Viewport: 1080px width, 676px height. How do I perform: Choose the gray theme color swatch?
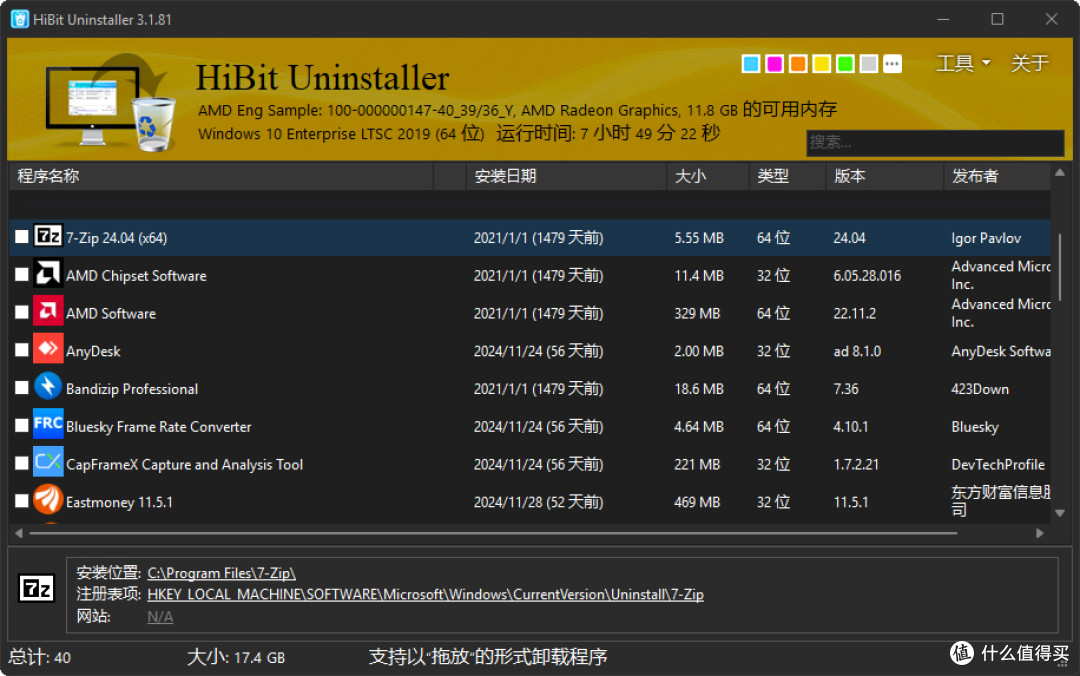(x=869, y=64)
